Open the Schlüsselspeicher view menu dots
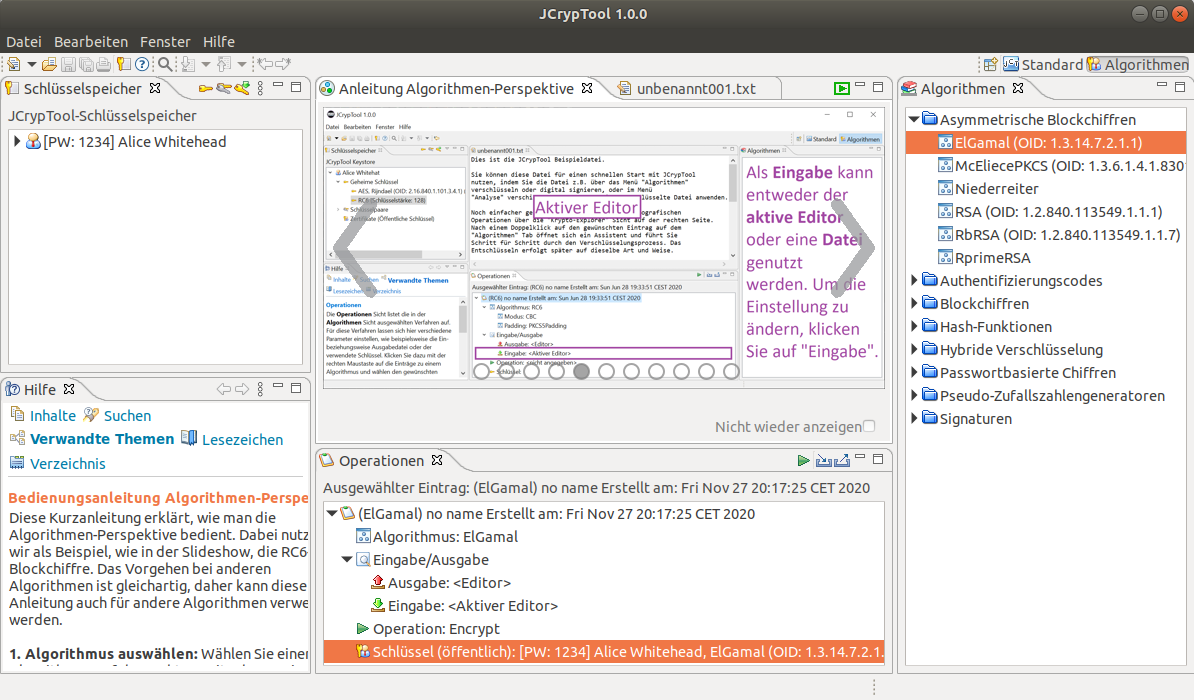The width and height of the screenshot is (1194, 700). coord(260,88)
